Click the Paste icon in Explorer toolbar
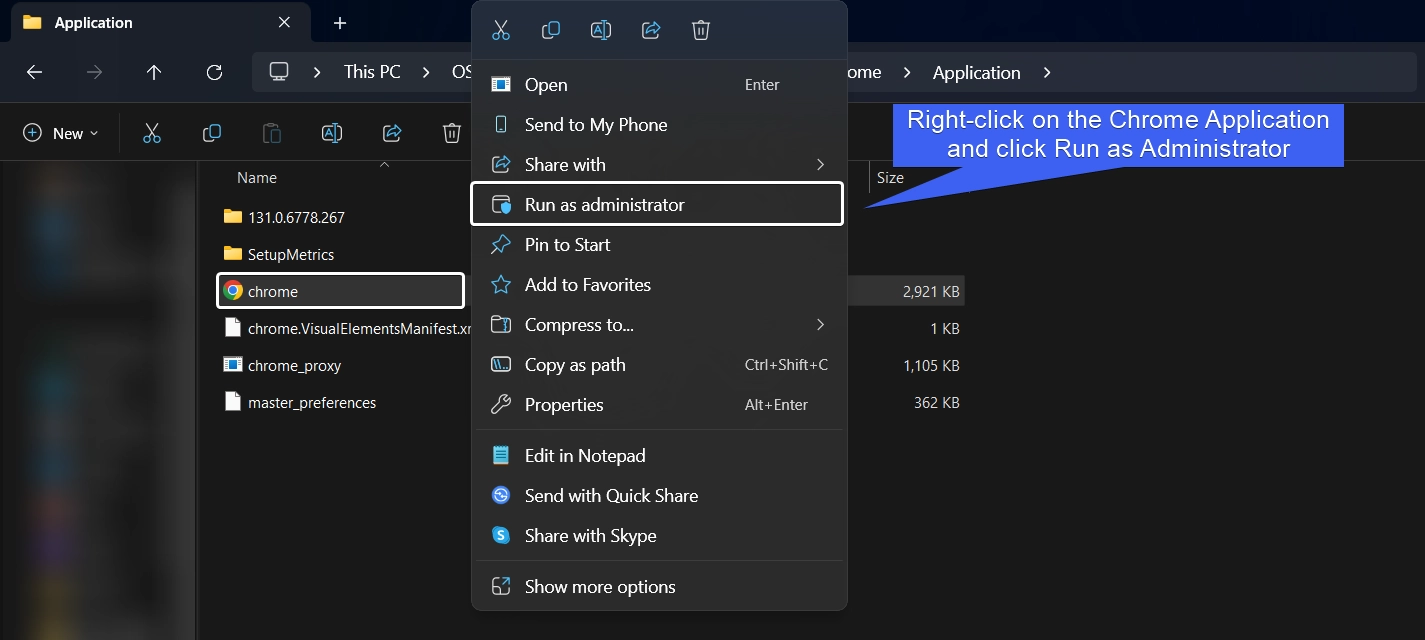1425x640 pixels. coord(272,133)
